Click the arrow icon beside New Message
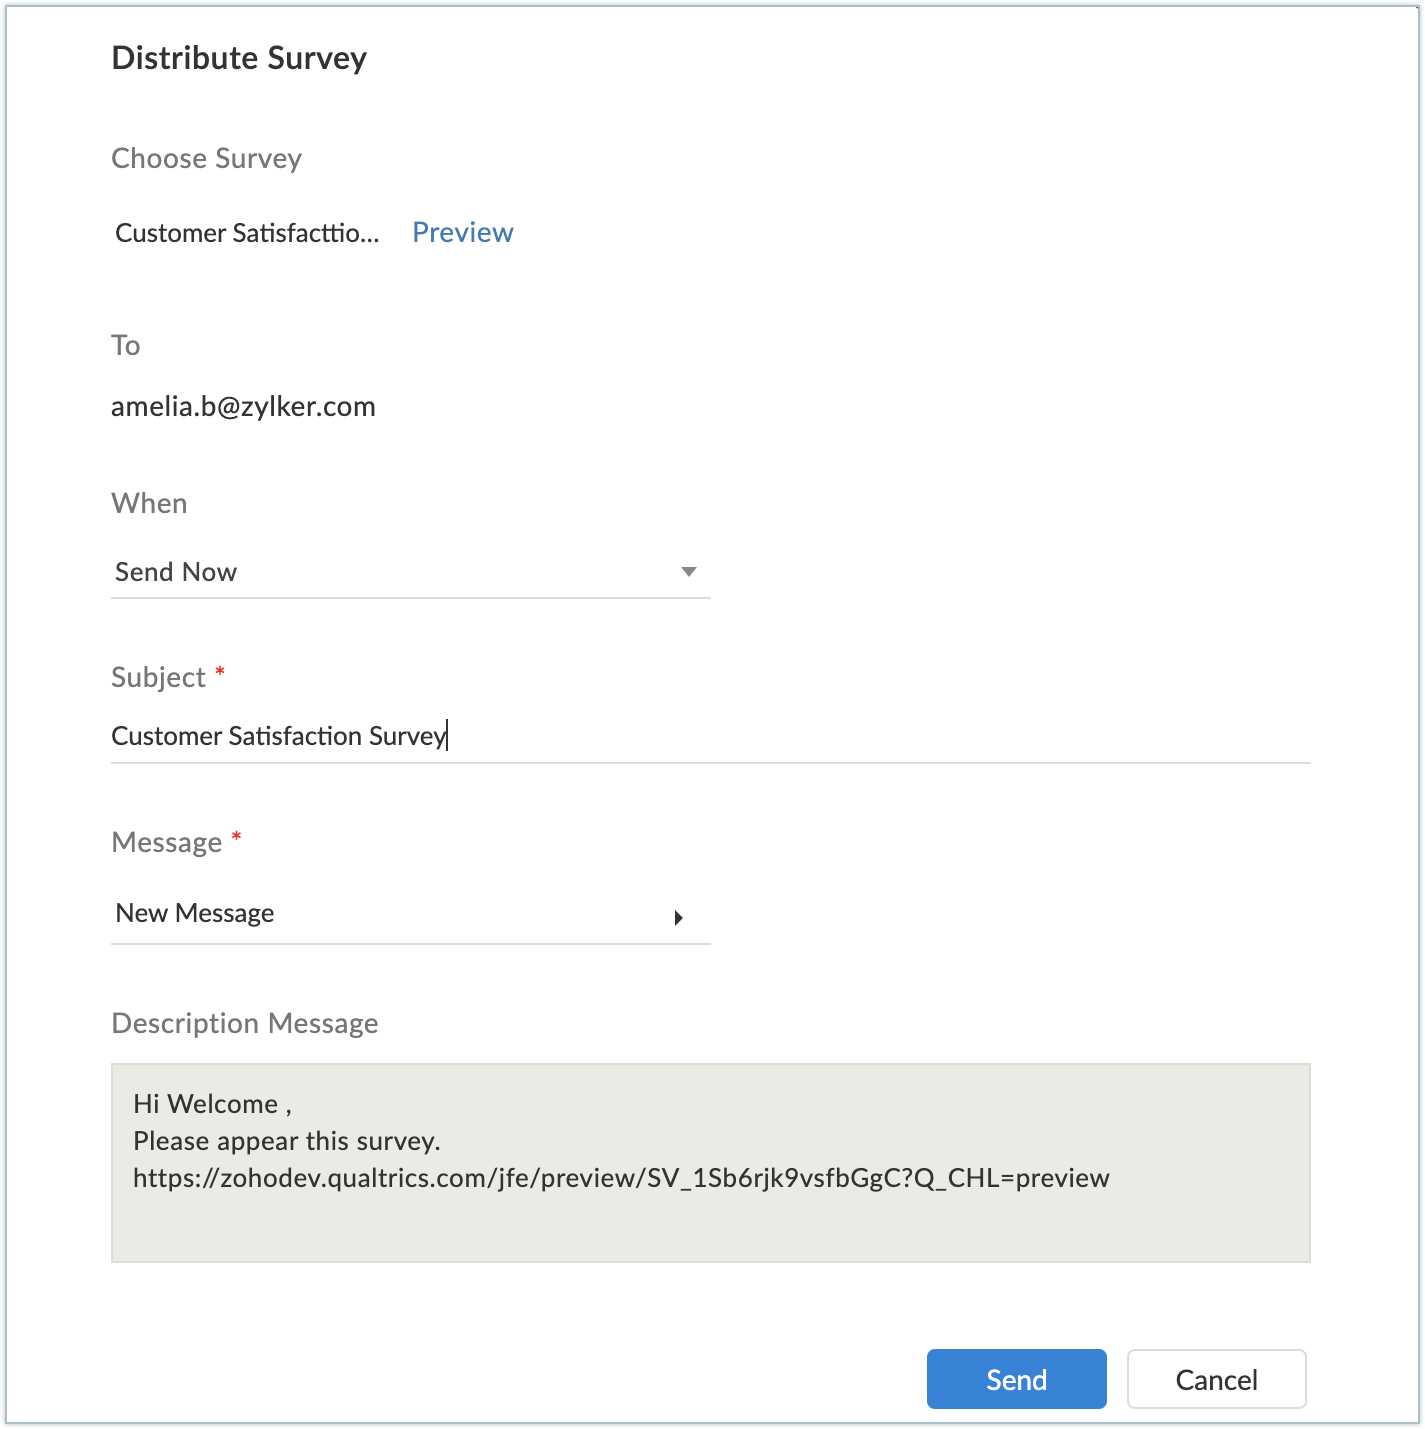Screen dimensions: 1425x1429 point(679,918)
